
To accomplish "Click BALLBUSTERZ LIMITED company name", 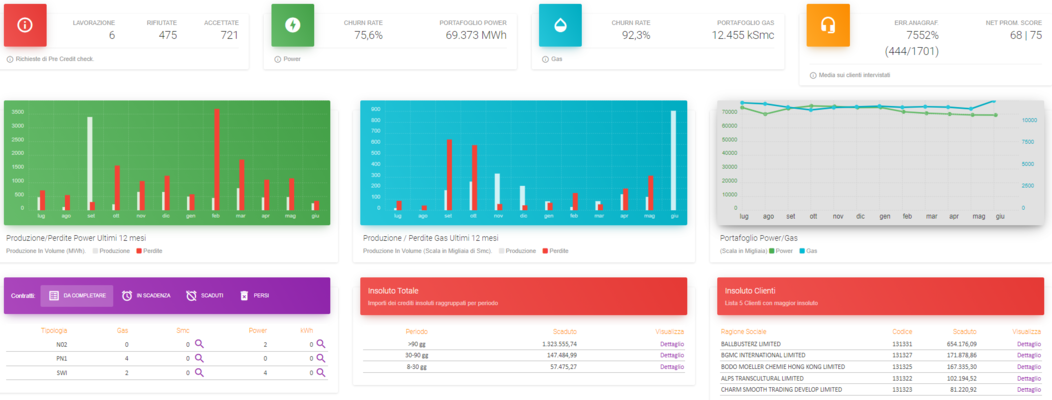I will [x=751, y=344].
